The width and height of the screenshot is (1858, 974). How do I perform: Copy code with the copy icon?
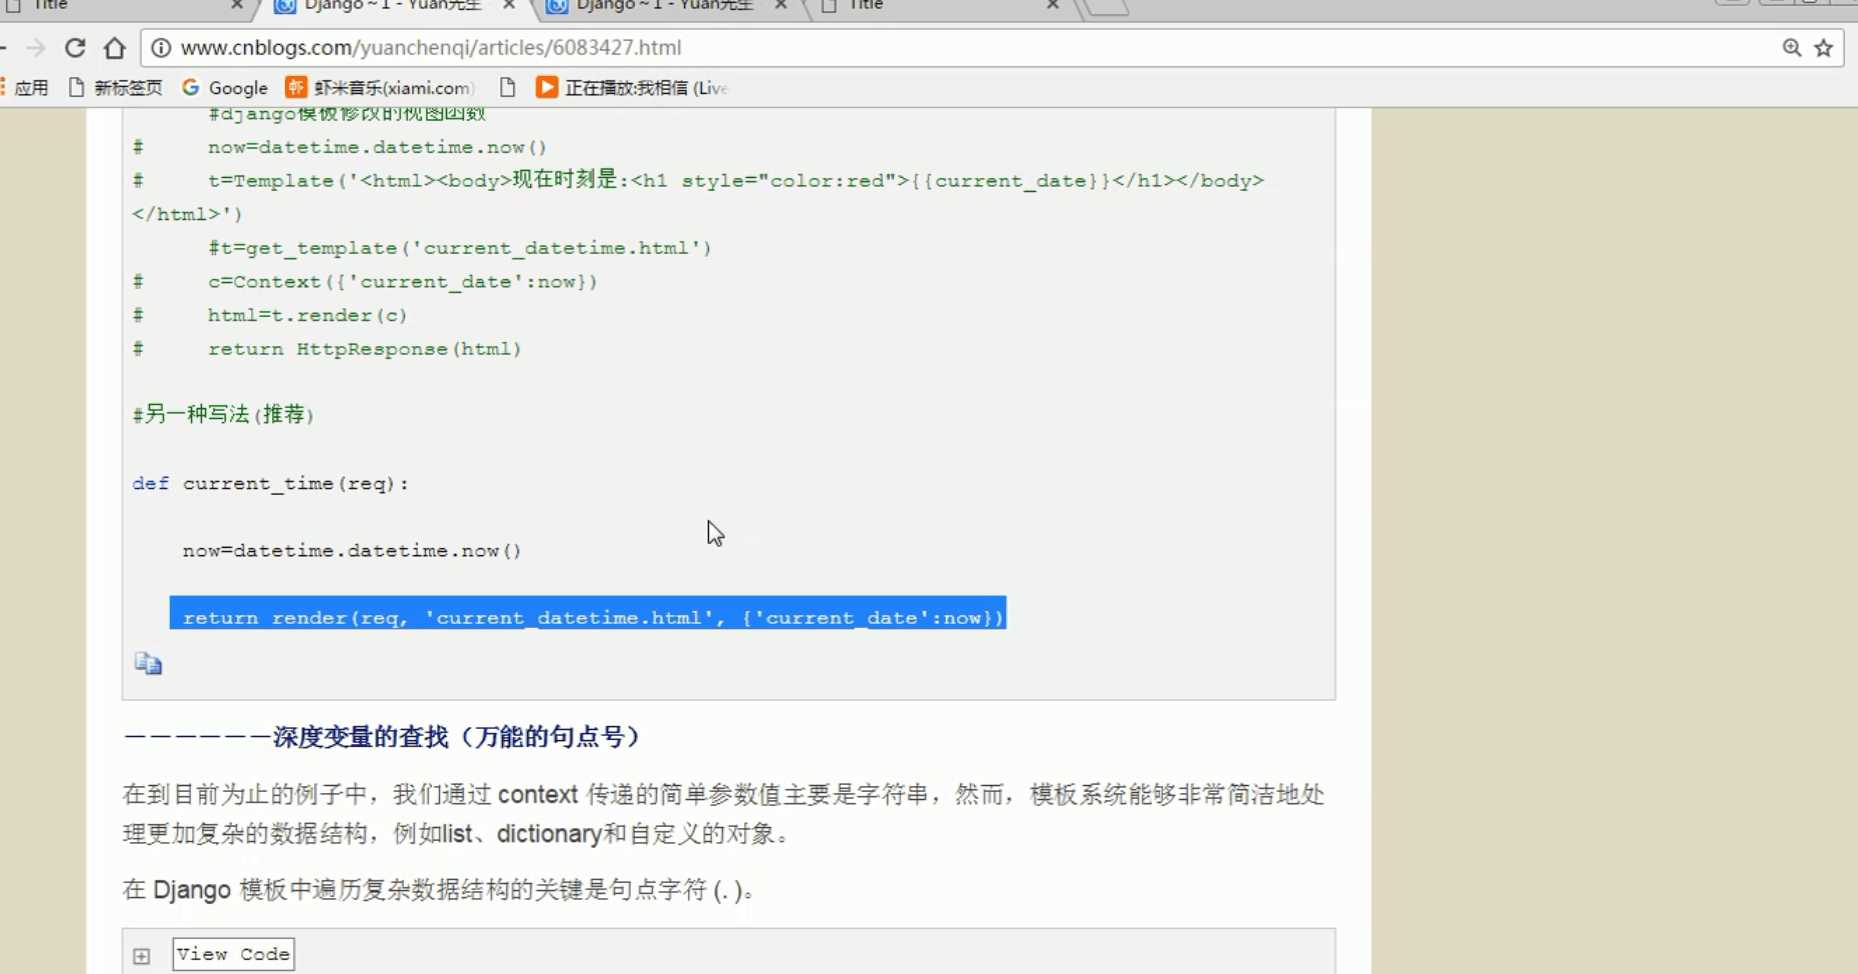pyautogui.click(x=148, y=664)
